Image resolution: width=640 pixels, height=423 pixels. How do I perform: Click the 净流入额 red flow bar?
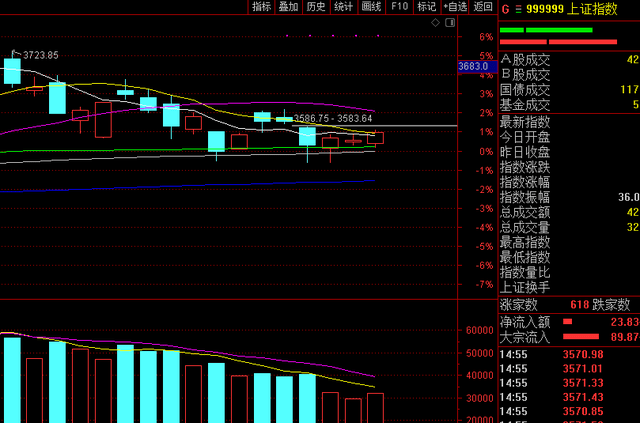pos(568,321)
